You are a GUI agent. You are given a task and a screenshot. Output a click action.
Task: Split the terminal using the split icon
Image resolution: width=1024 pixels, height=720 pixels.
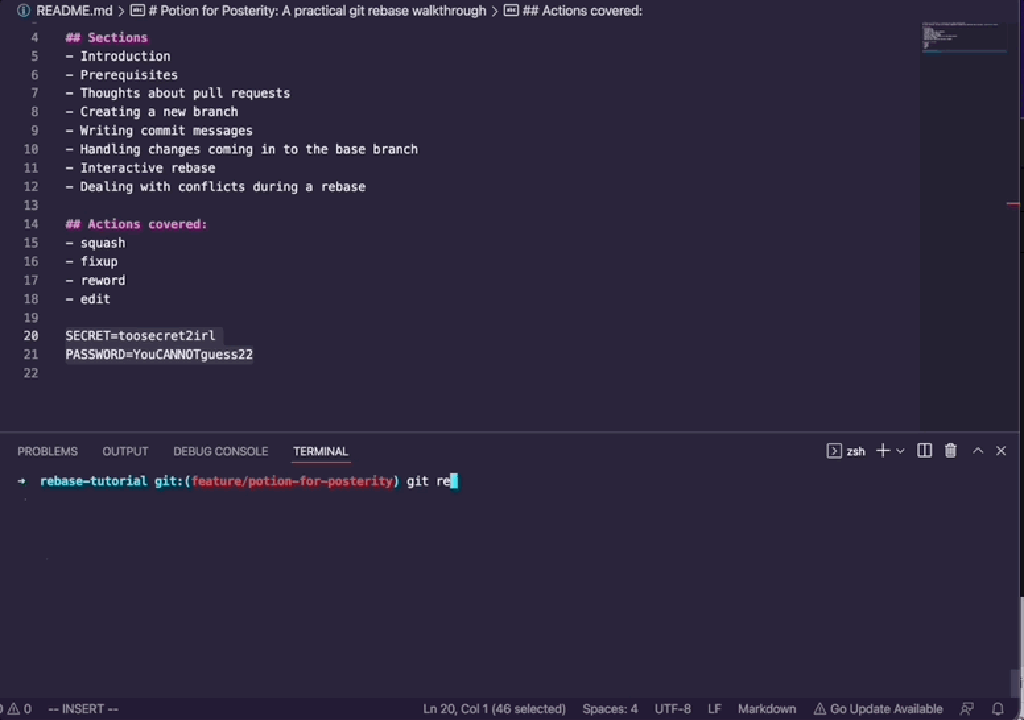click(x=924, y=450)
